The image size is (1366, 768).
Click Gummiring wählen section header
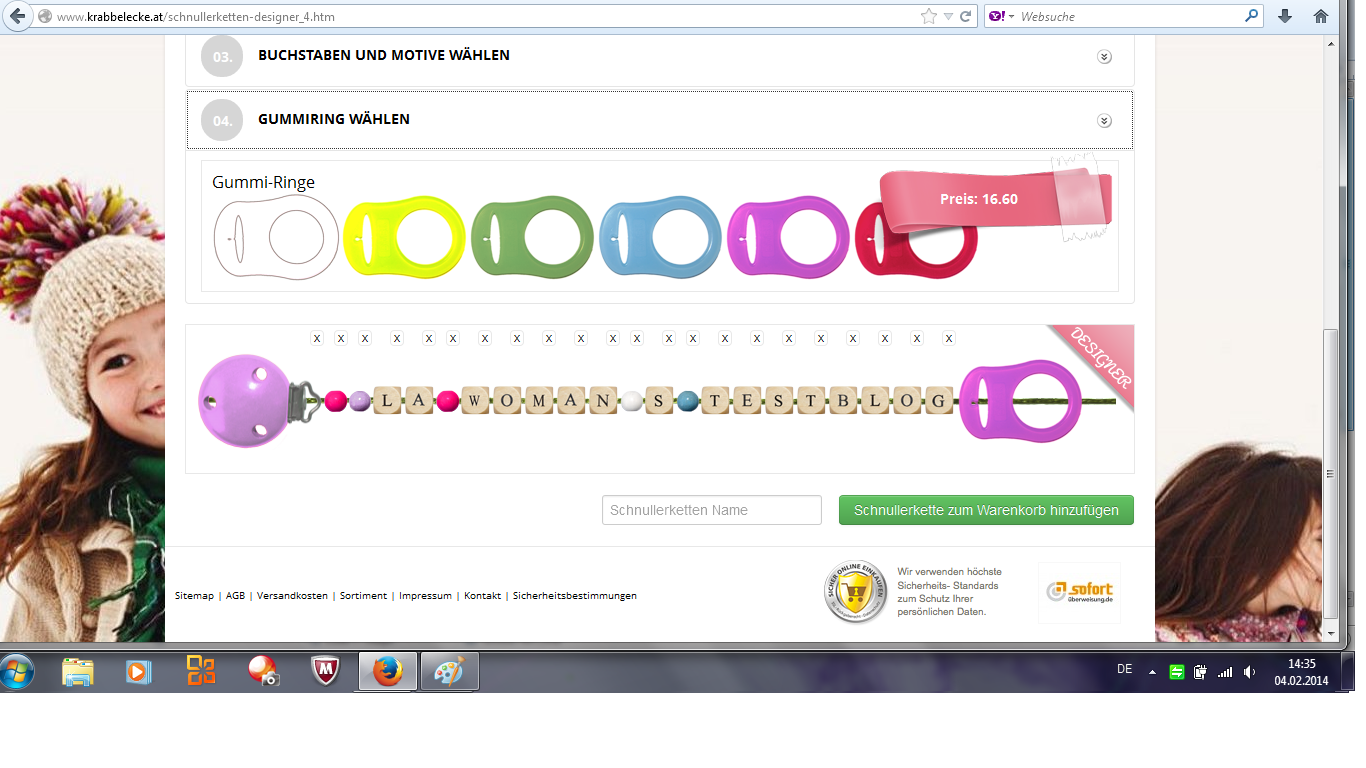[x=660, y=120]
